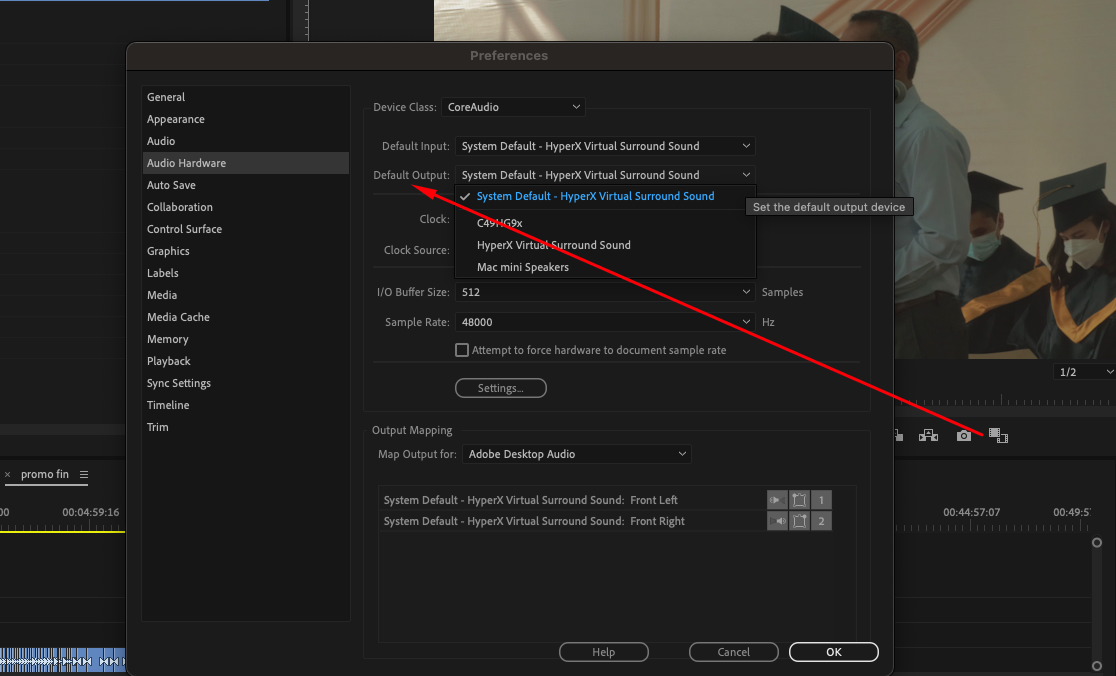Select the Comparison View filmstrip icon
The width and height of the screenshot is (1116, 676).
(999, 435)
